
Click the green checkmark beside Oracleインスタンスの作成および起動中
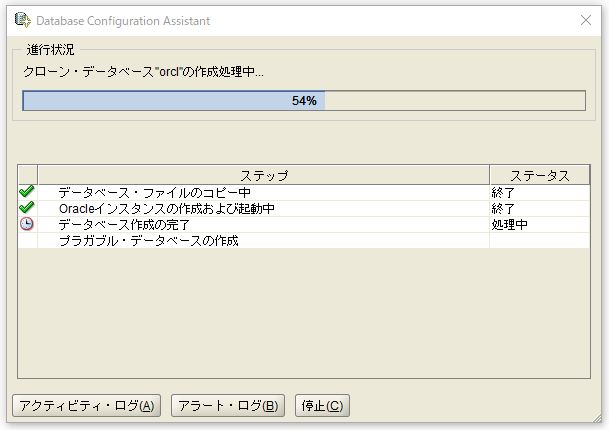pyautogui.click(x=27, y=207)
